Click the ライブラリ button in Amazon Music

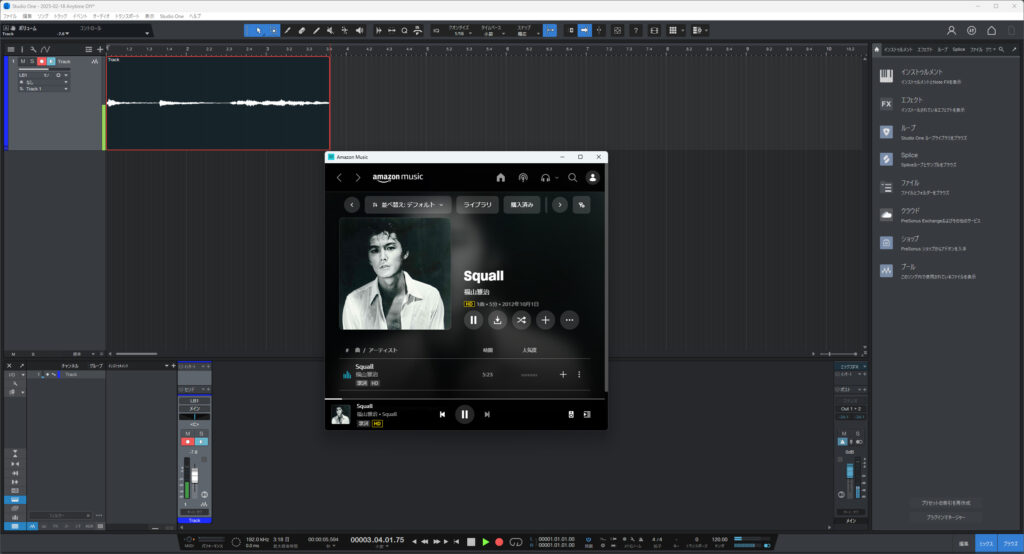click(477, 204)
